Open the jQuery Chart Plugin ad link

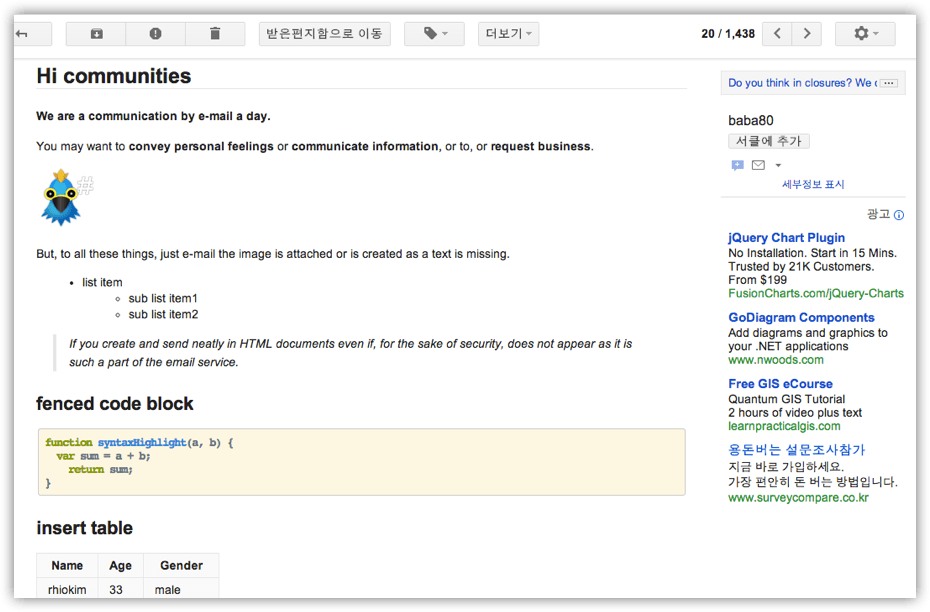(786, 238)
